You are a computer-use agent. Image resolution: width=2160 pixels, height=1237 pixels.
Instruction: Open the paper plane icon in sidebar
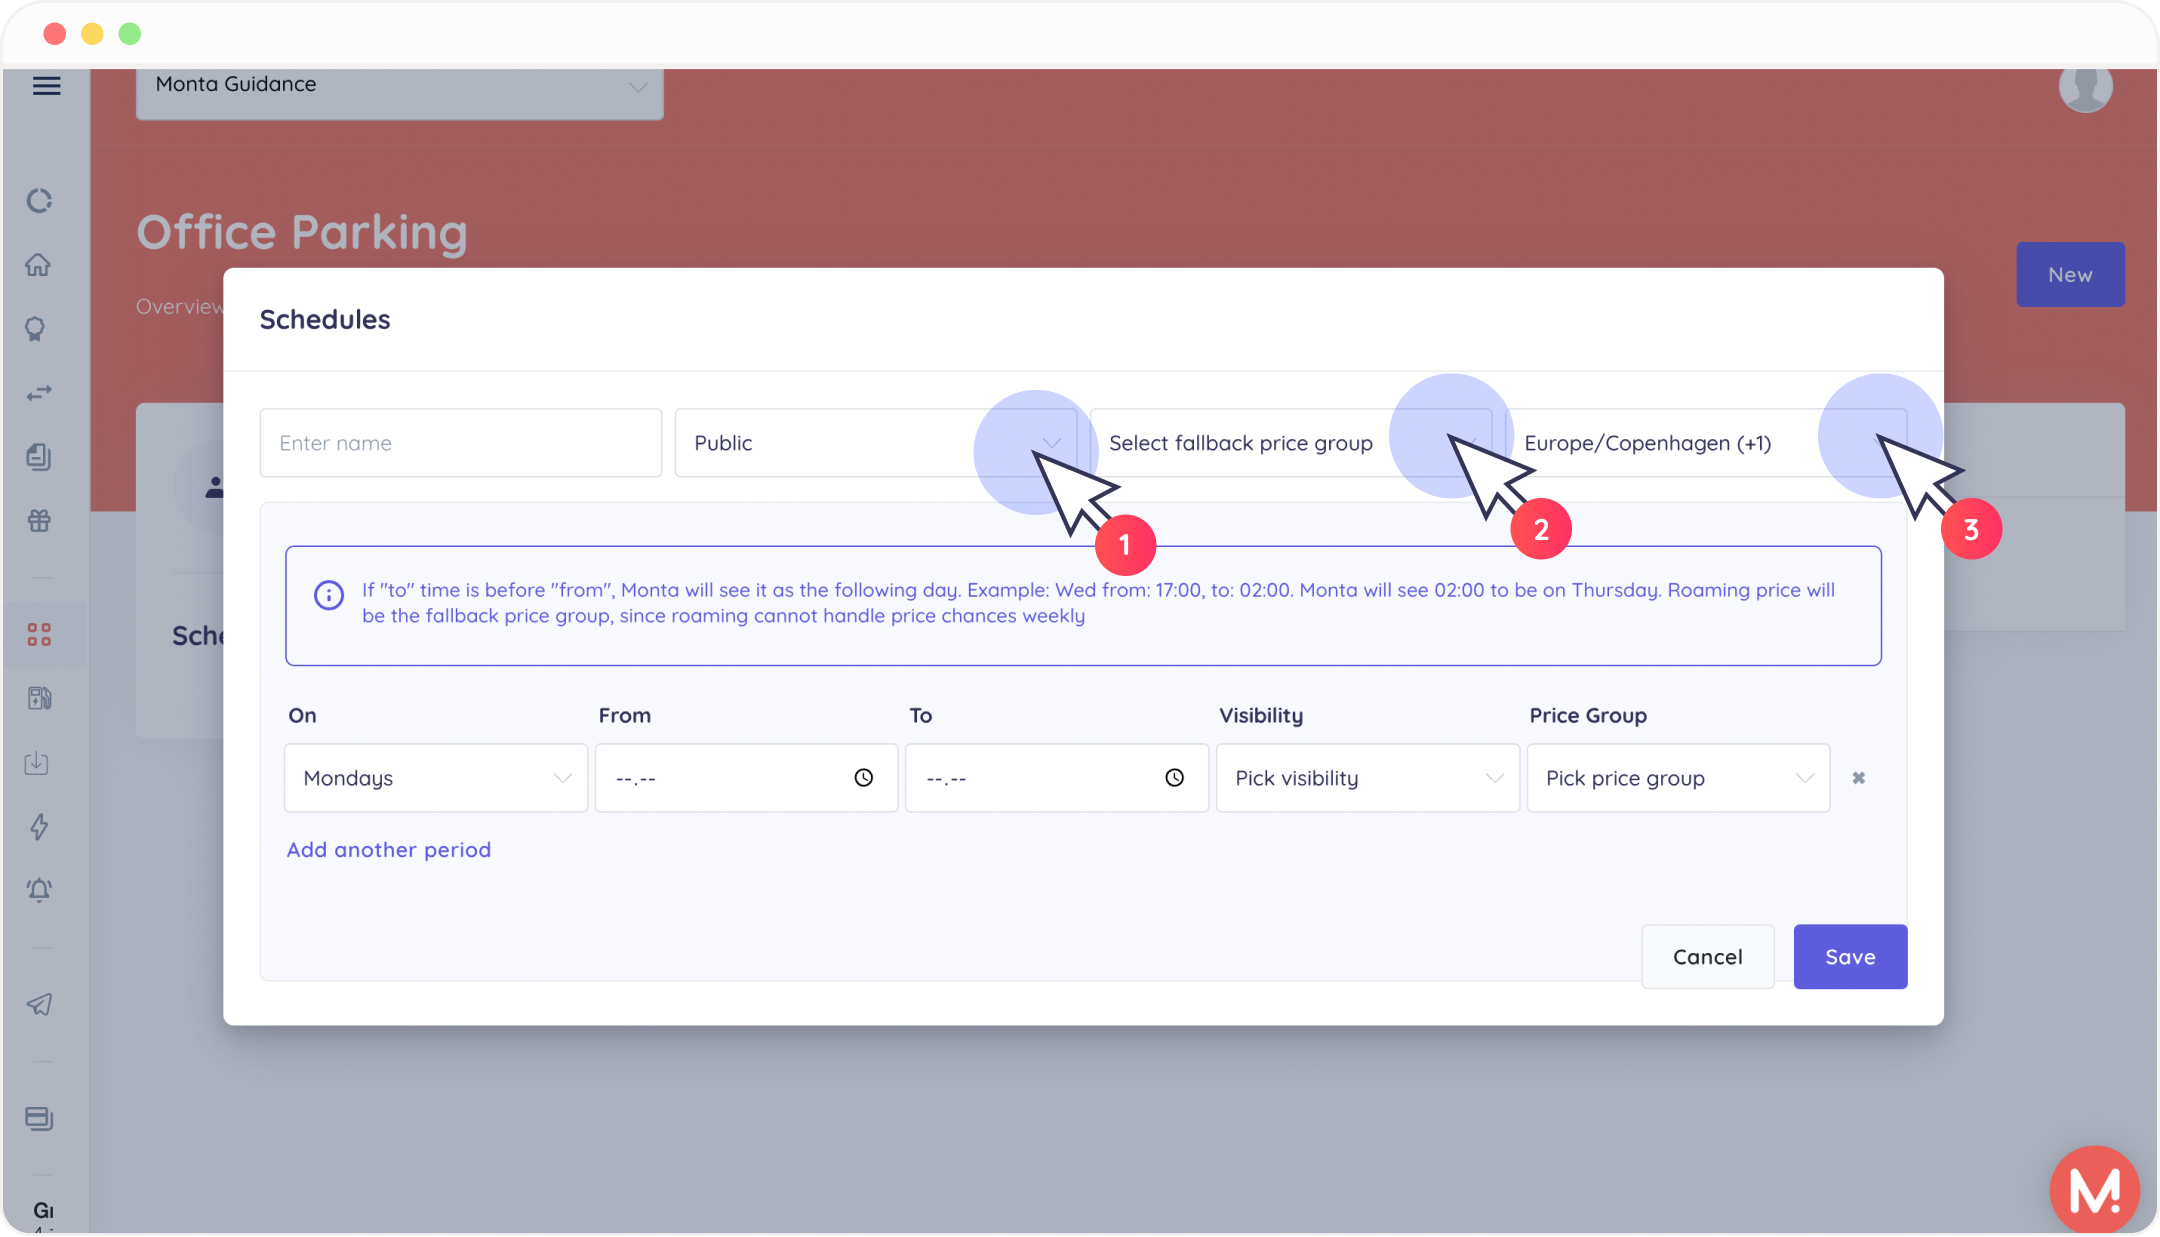tap(39, 1004)
